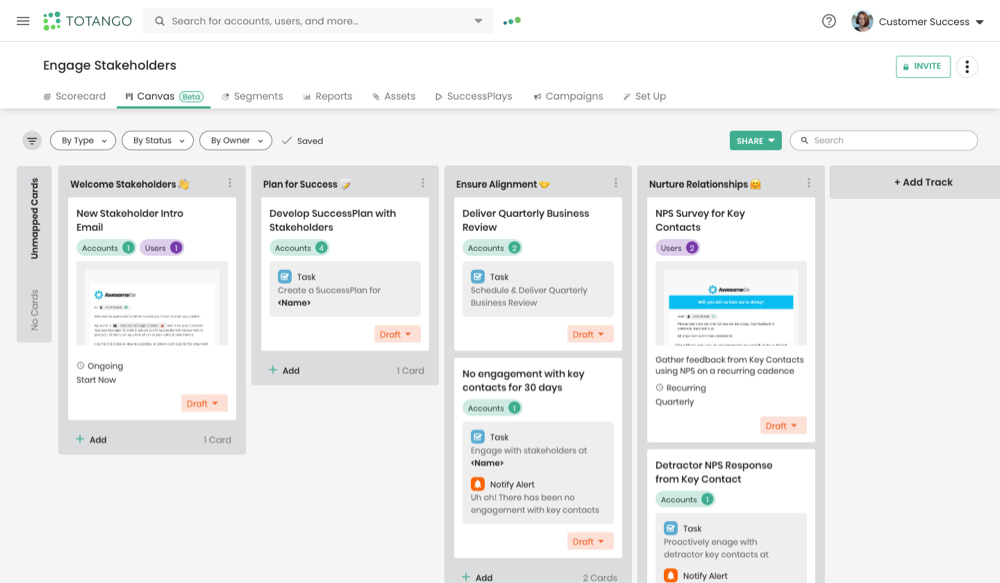Screen dimensions: 1000x583
Task: Expand the By Owner filter dropdown
Action: pos(235,140)
